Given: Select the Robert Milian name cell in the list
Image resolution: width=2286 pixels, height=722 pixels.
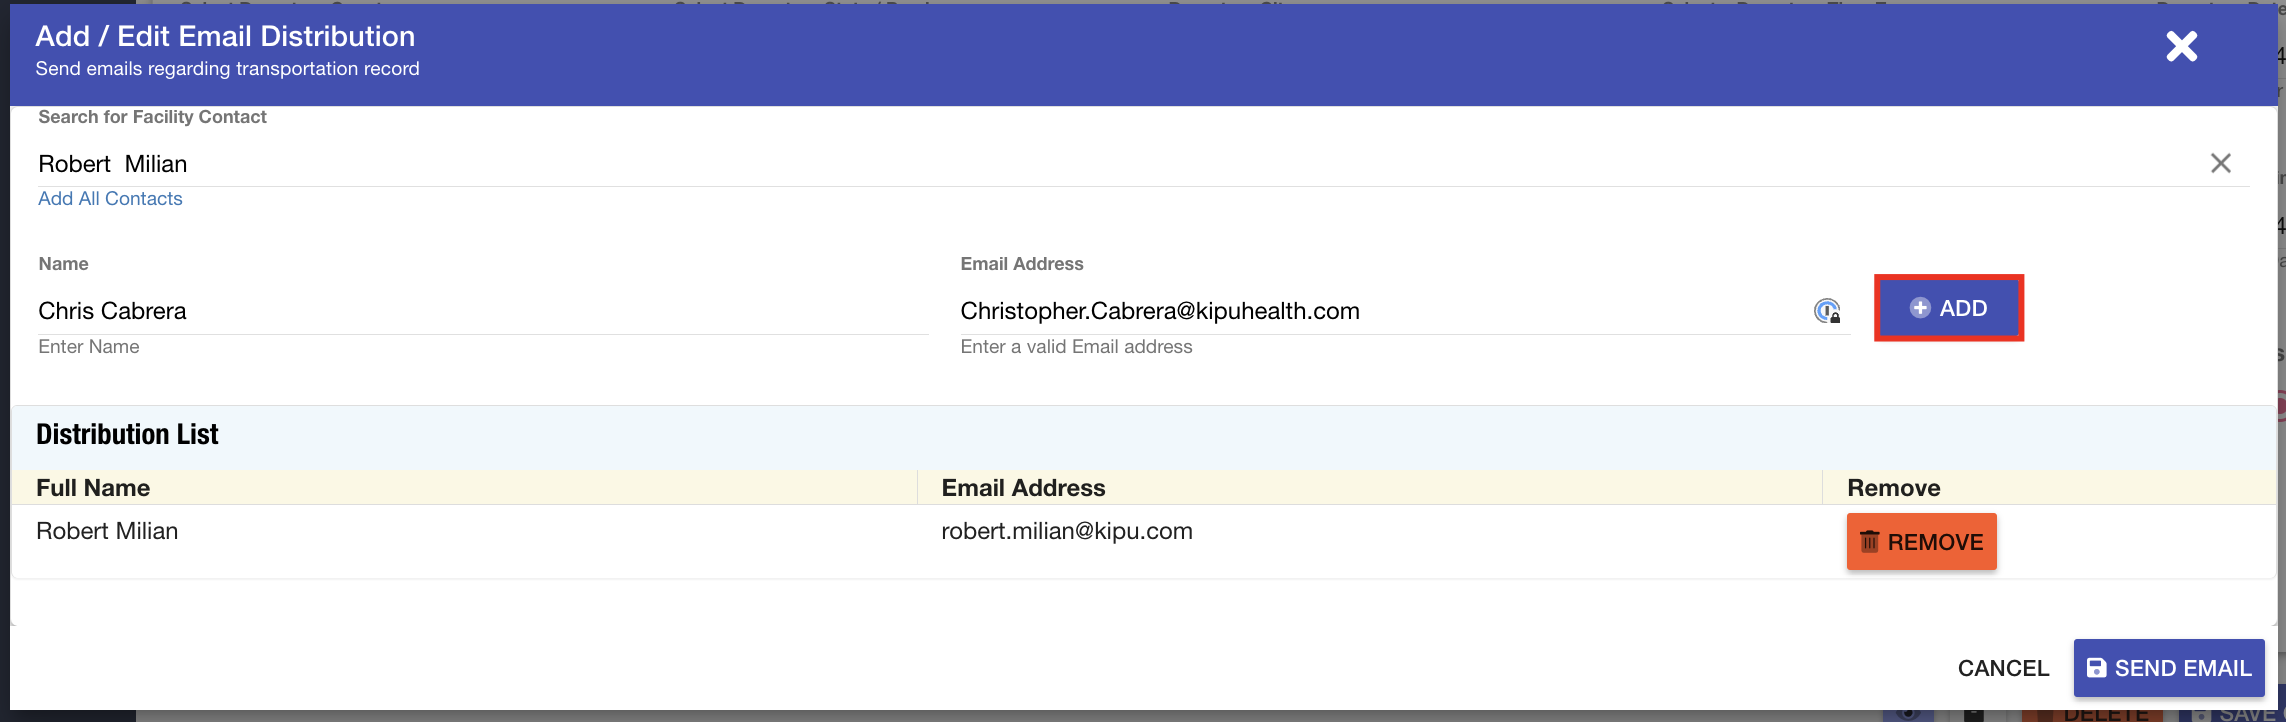Looking at the screenshot, I should [x=107, y=531].
